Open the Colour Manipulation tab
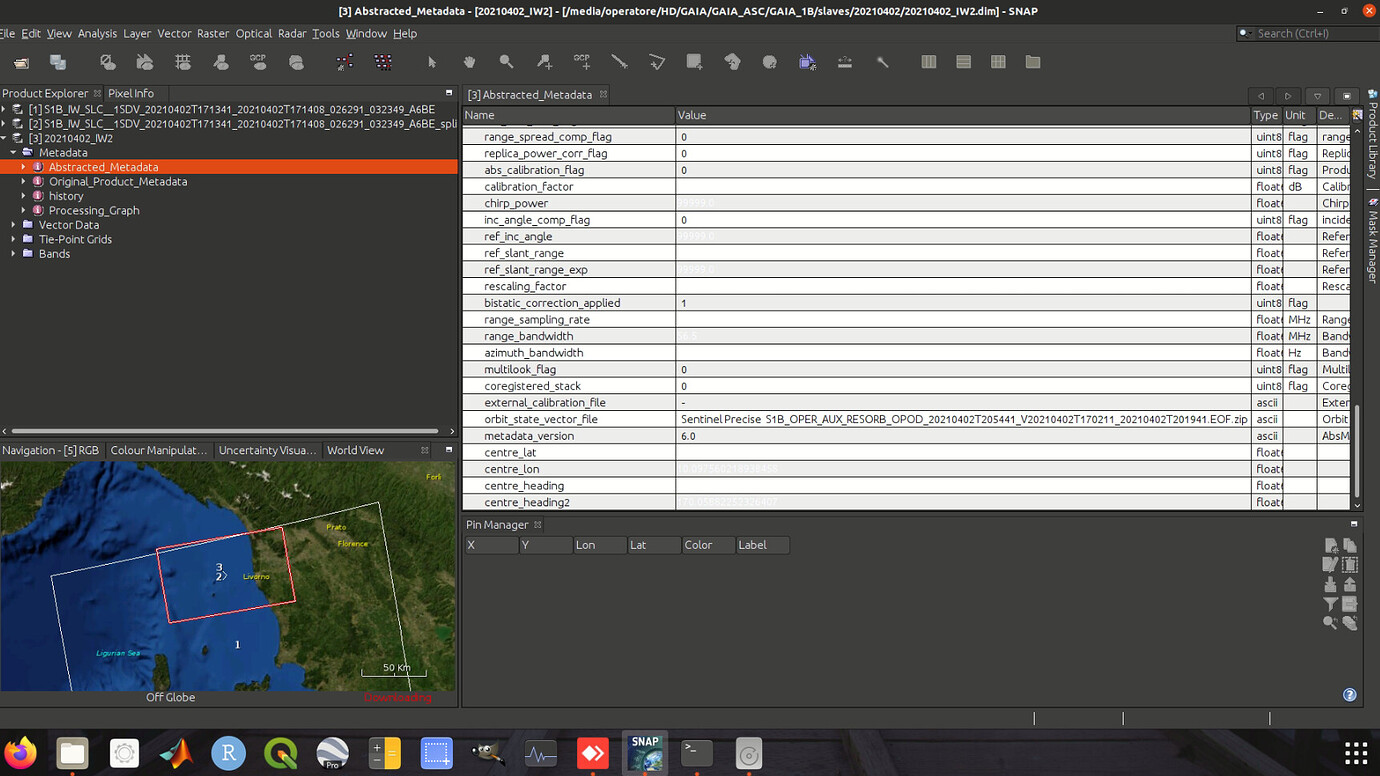The image size is (1380, 776). 159,450
